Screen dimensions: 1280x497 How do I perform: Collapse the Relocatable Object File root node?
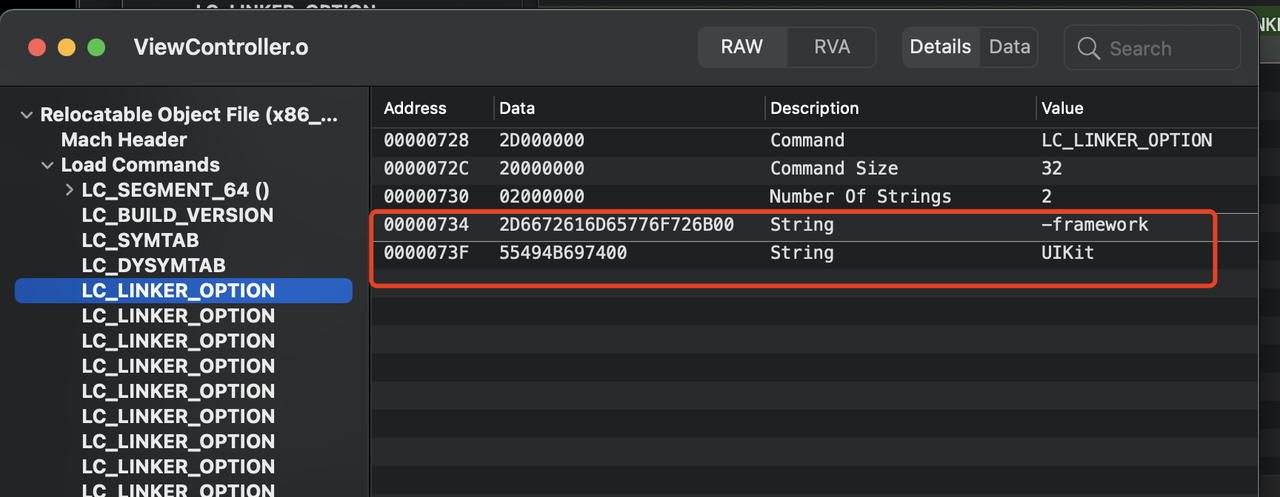pos(26,115)
